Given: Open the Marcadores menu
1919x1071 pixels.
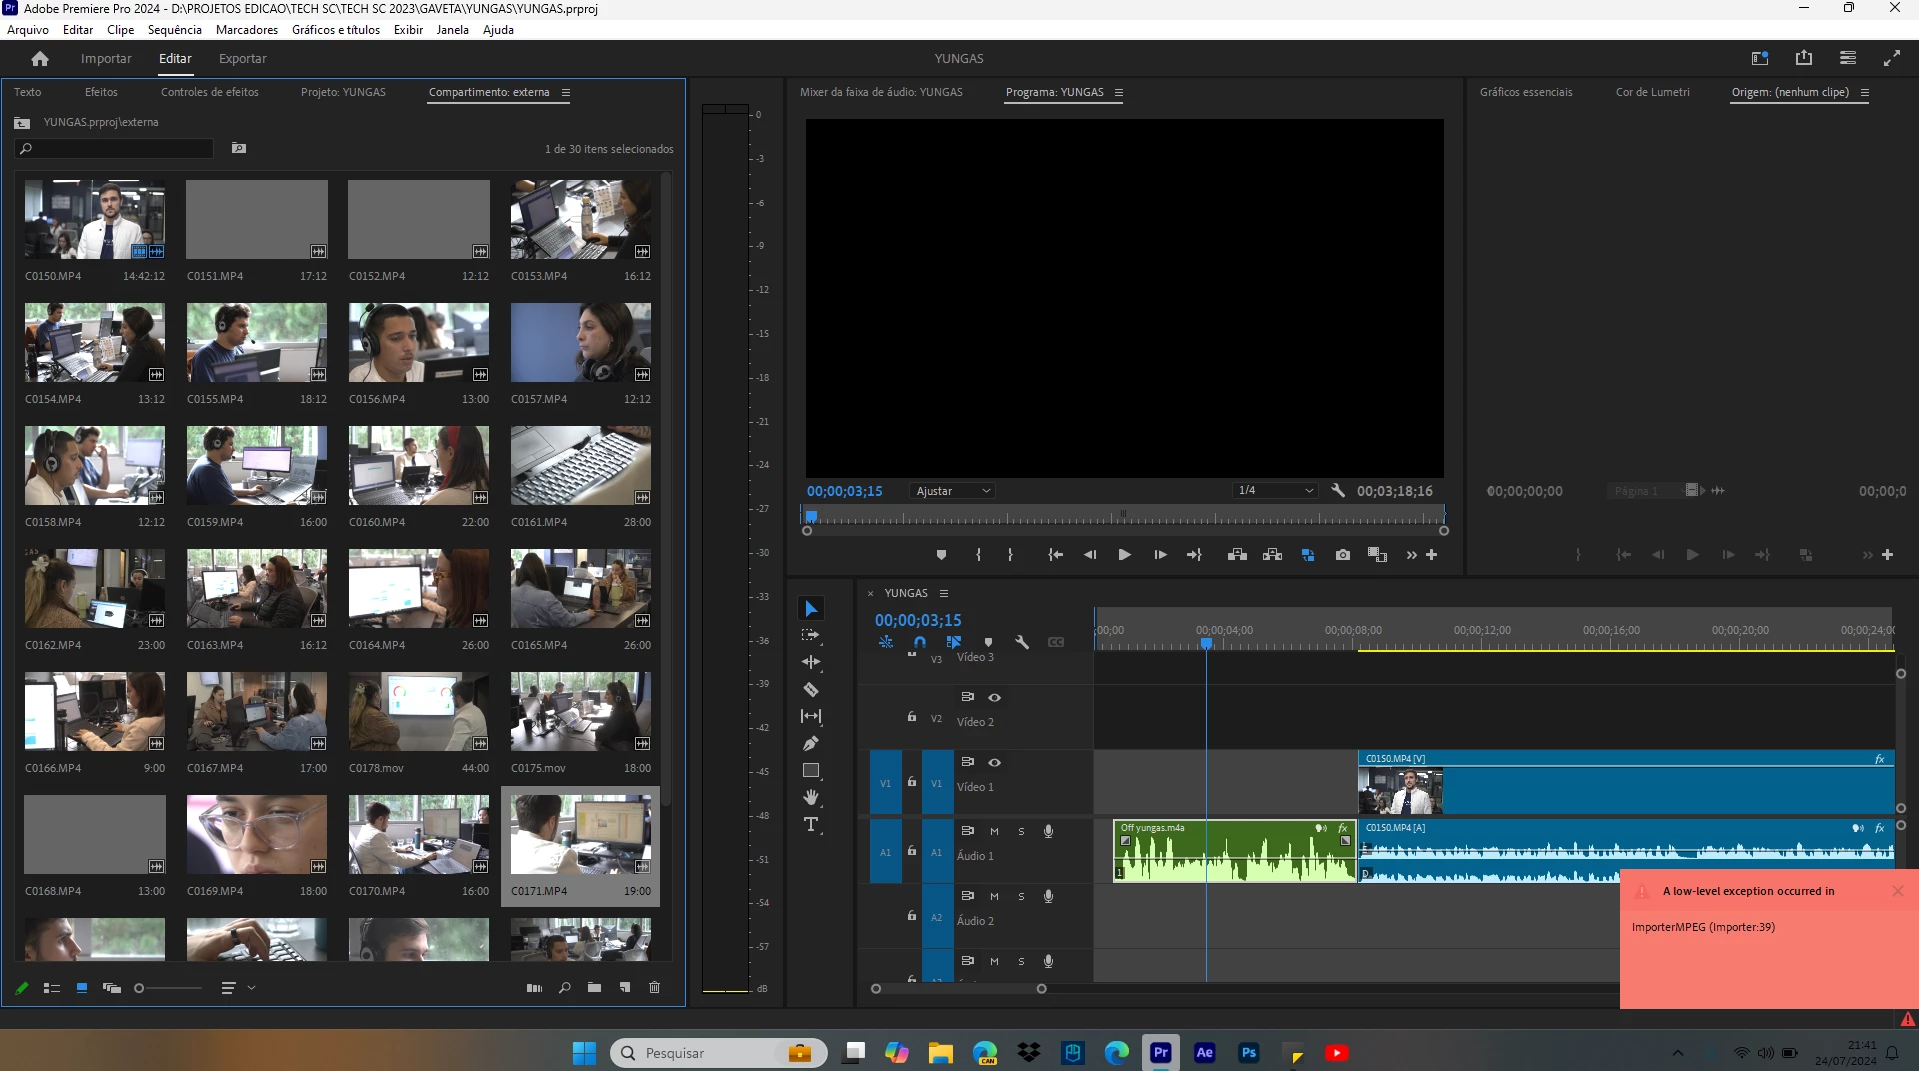Looking at the screenshot, I should coord(247,30).
